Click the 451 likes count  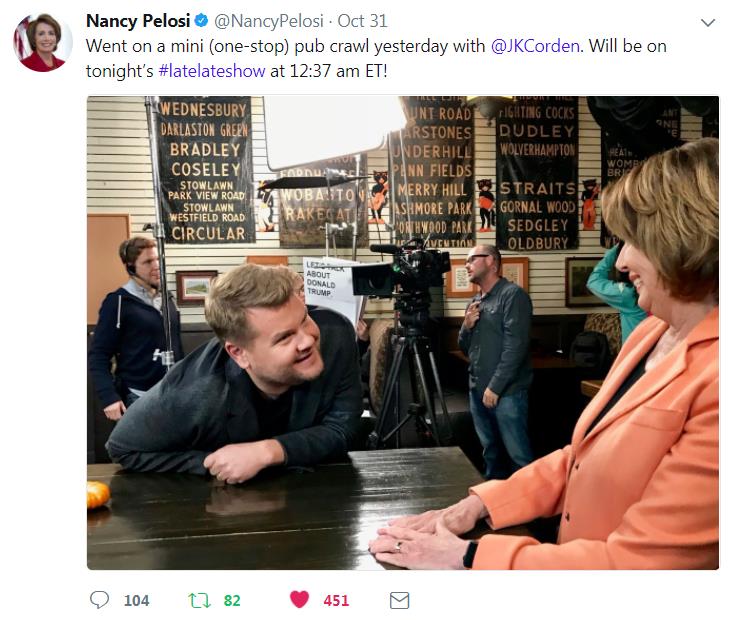[x=336, y=600]
